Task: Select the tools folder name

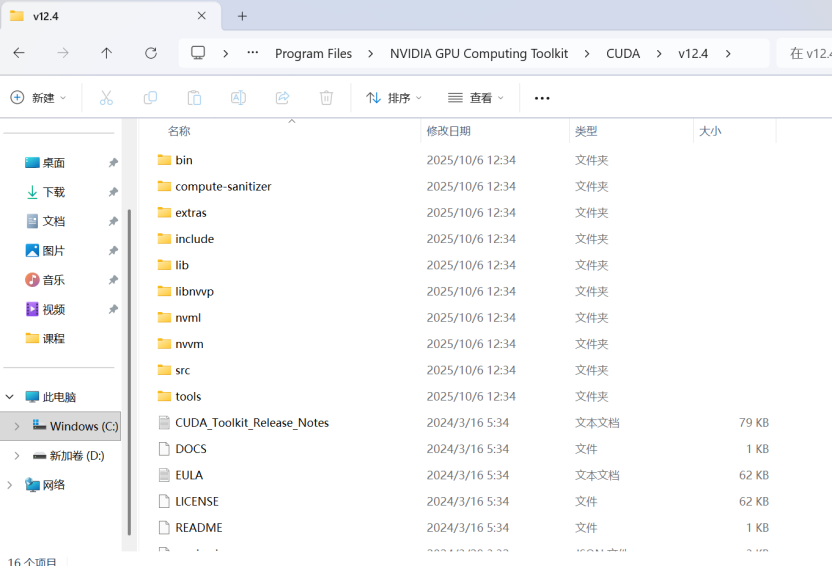Action: point(188,396)
